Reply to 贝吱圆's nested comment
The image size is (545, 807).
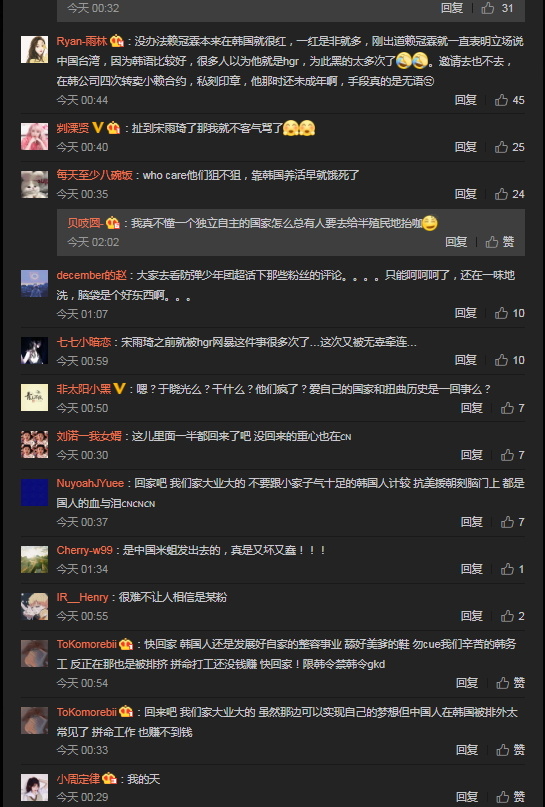(x=456, y=242)
